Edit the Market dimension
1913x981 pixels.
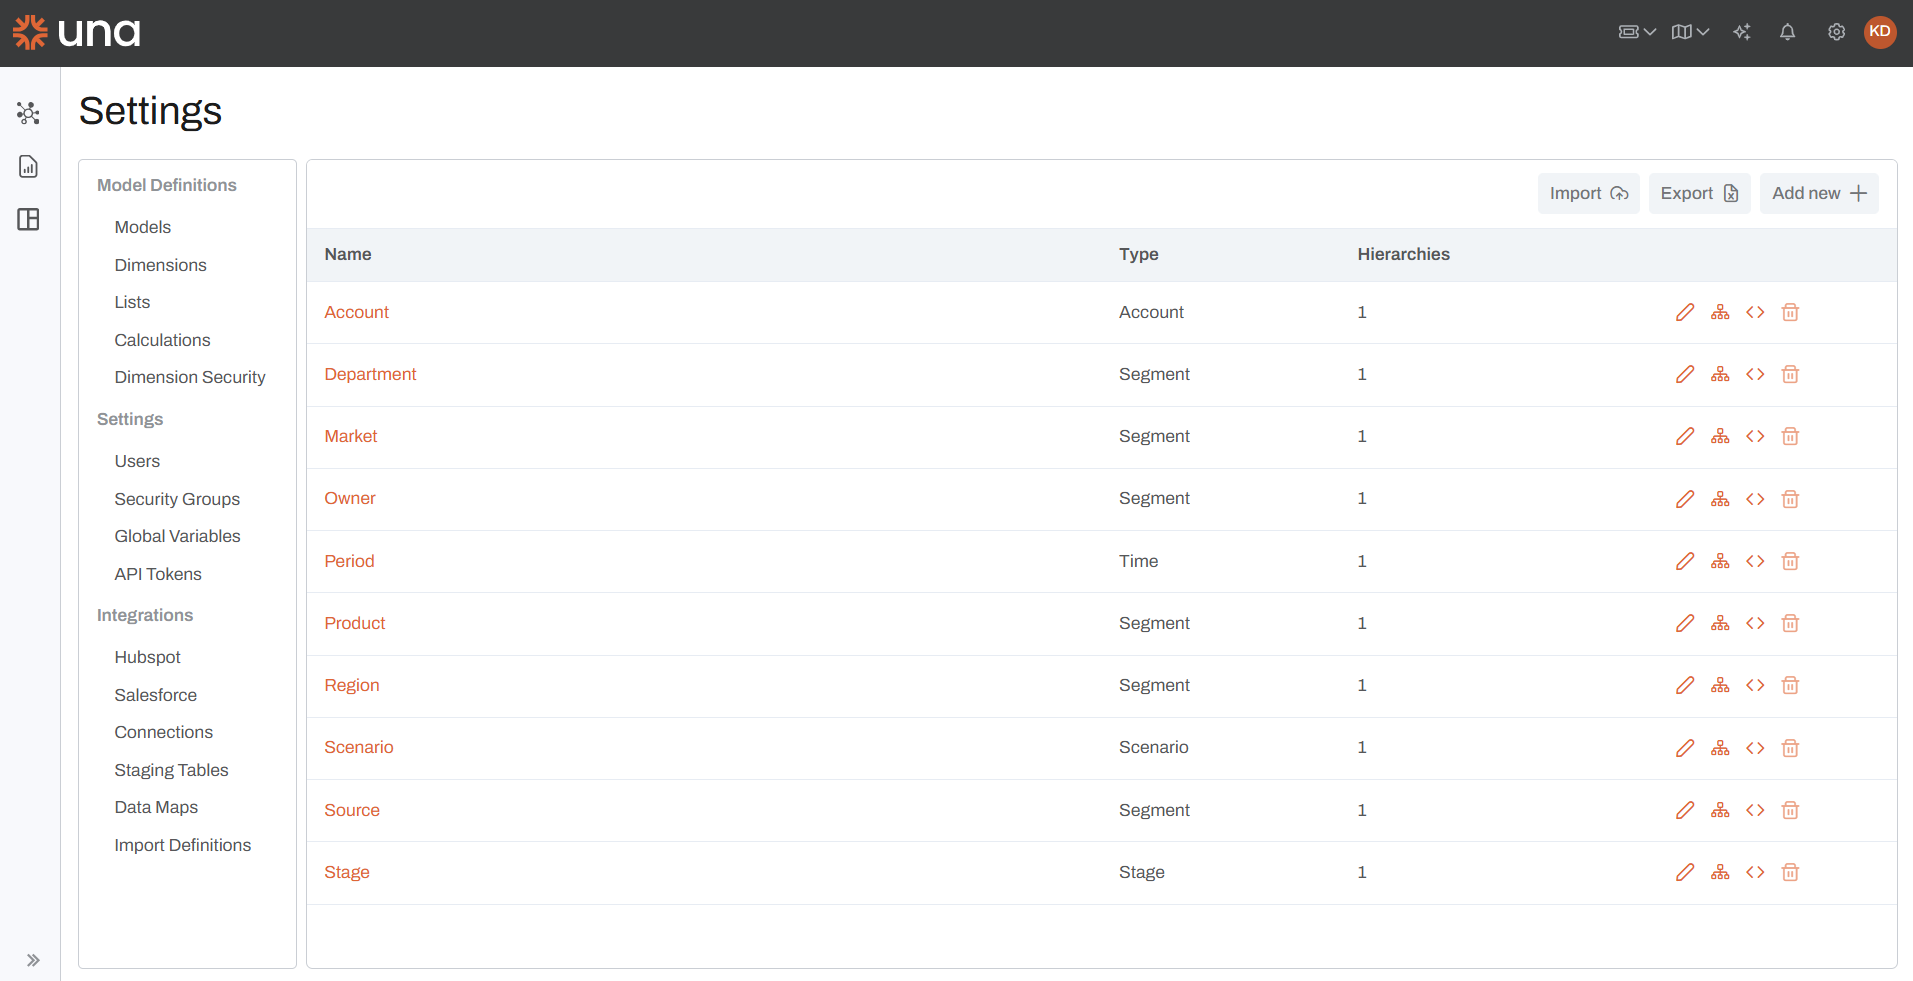click(x=1685, y=436)
